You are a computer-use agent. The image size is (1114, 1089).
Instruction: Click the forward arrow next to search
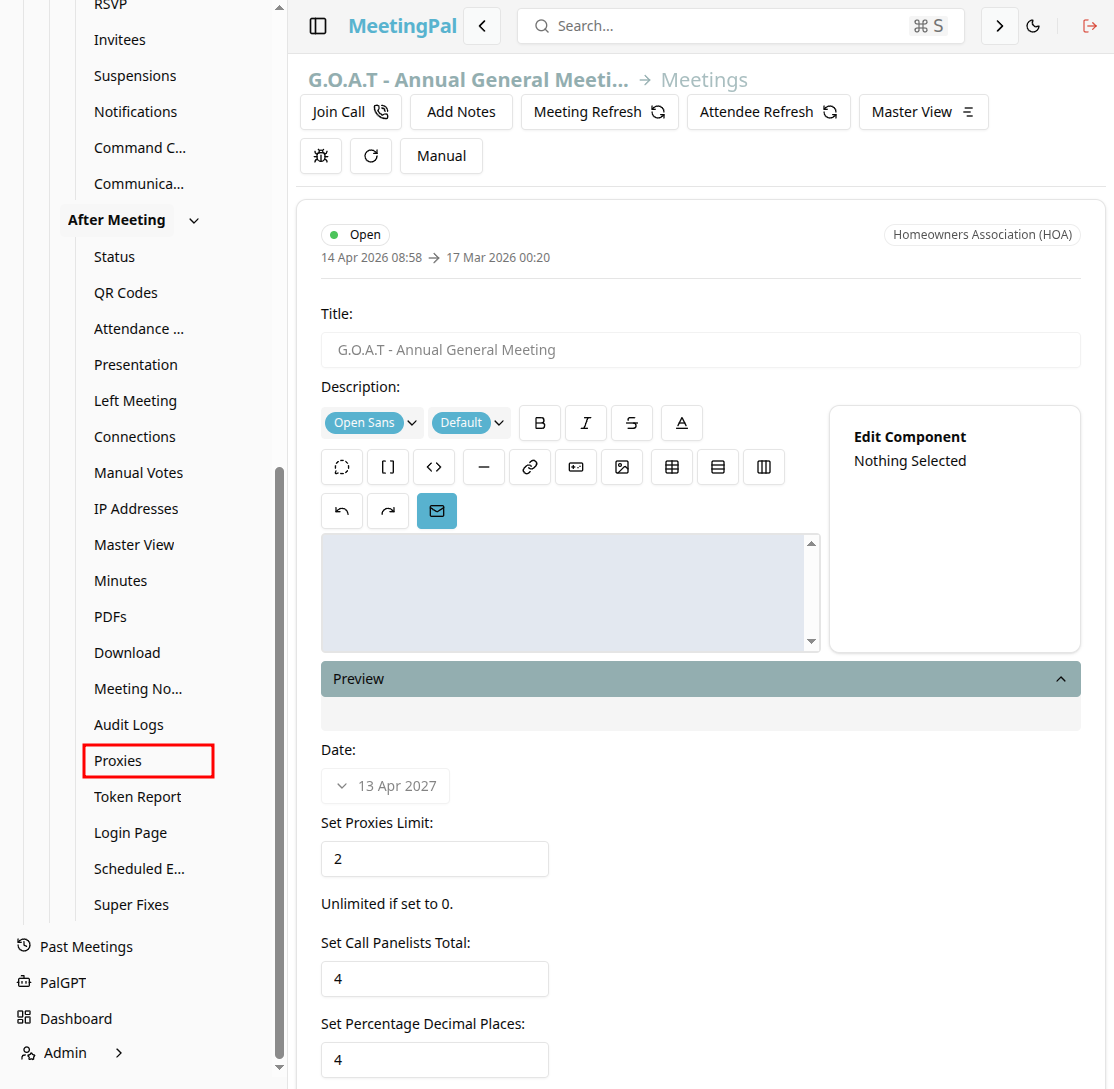click(x=999, y=26)
